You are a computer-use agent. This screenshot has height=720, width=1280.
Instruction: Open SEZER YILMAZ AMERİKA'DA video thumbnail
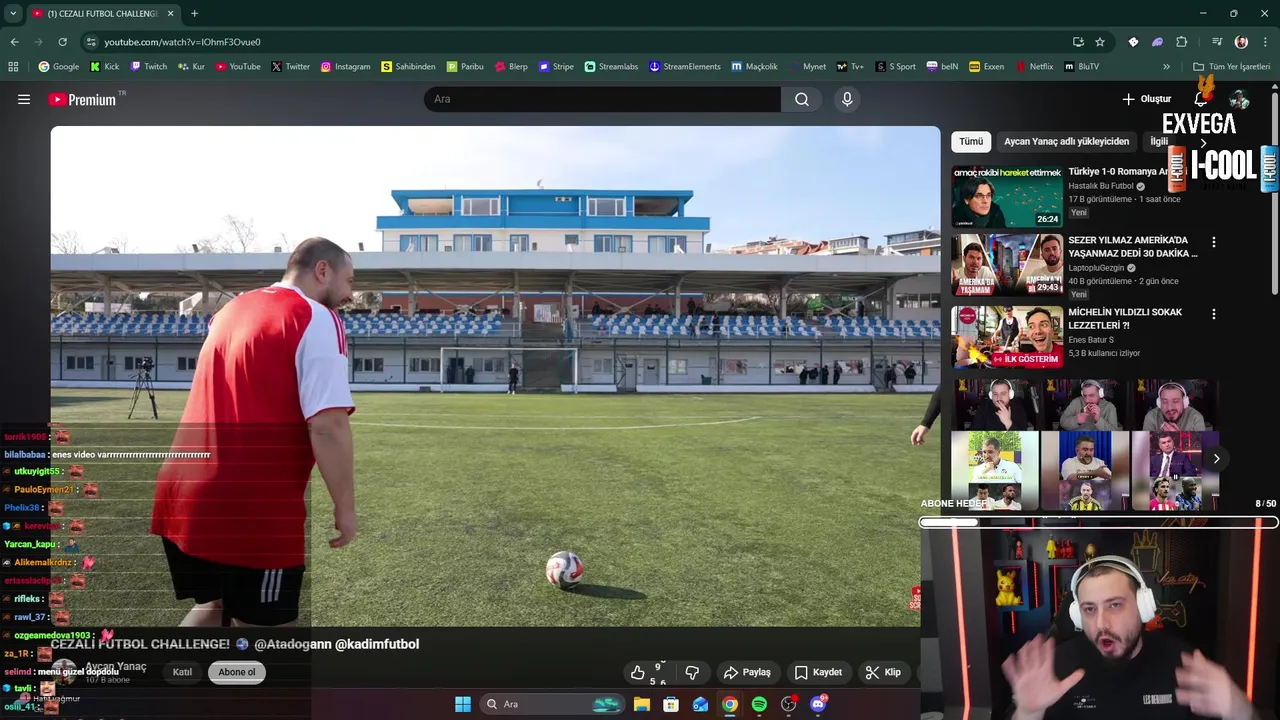[x=1007, y=266]
